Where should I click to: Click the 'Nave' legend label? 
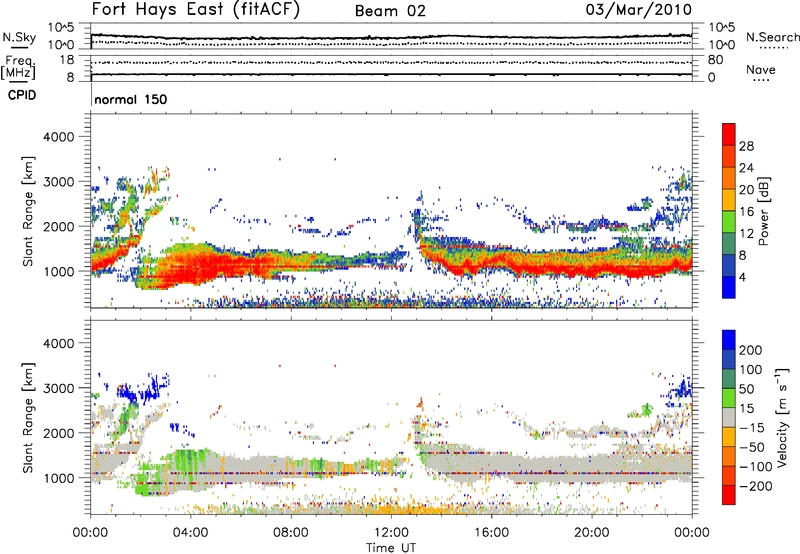click(761, 69)
